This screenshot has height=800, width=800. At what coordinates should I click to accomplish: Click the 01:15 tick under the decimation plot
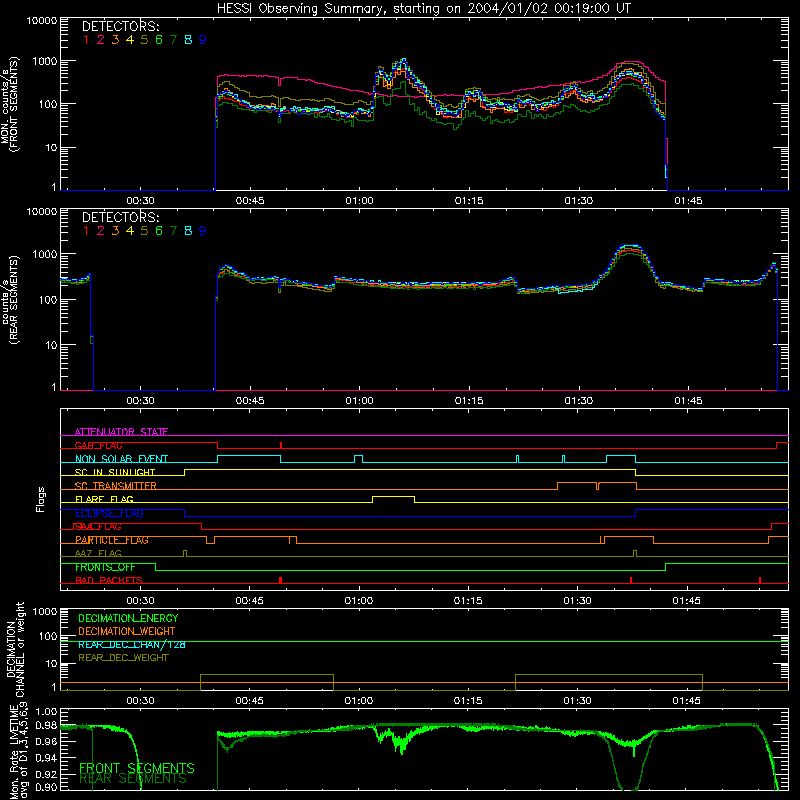468,701
